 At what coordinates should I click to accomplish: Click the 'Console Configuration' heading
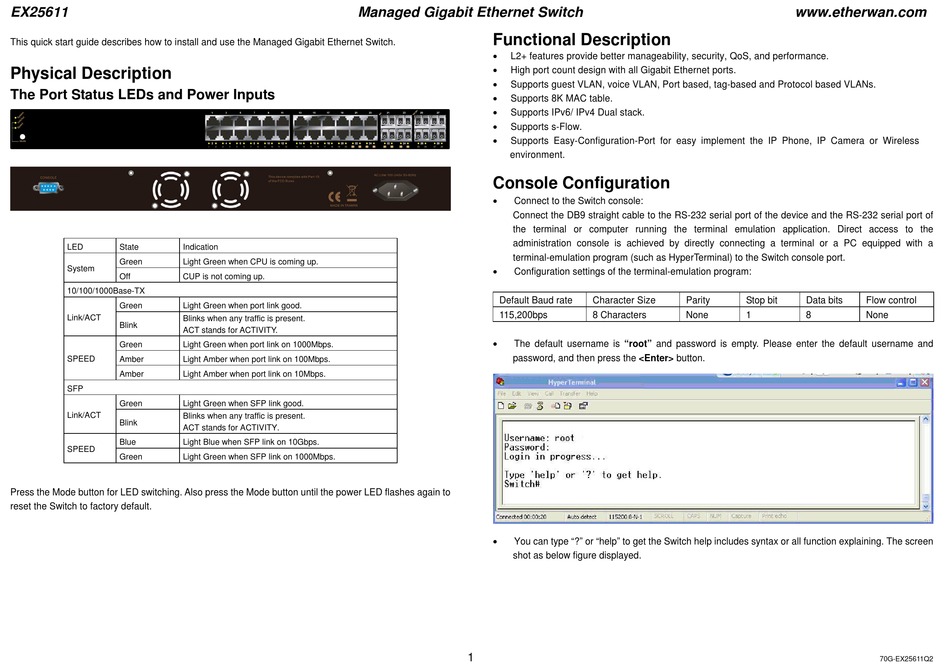[x=581, y=183]
